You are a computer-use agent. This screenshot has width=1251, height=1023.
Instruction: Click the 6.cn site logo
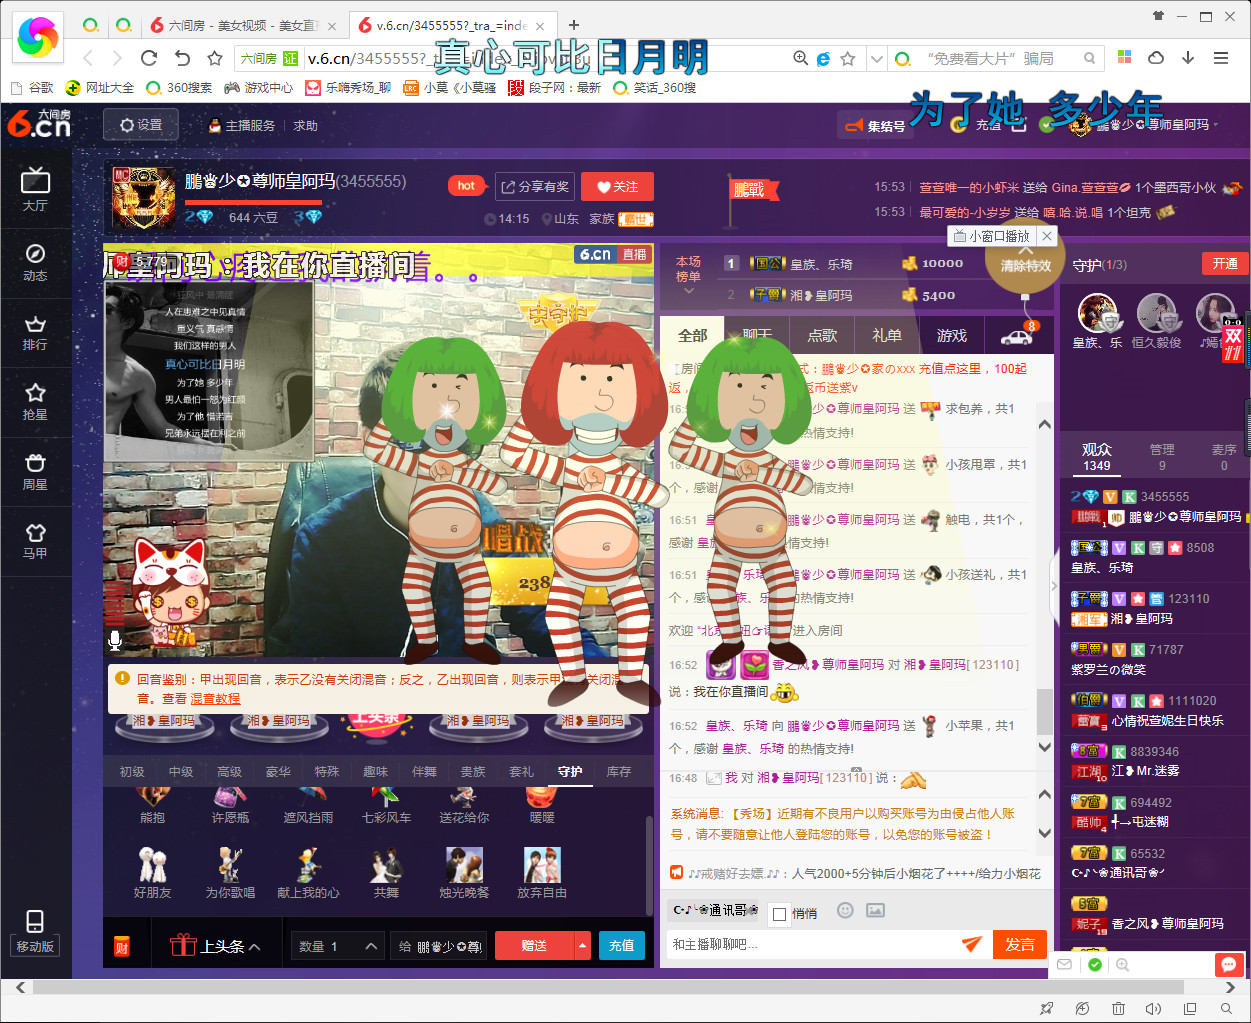[39, 124]
